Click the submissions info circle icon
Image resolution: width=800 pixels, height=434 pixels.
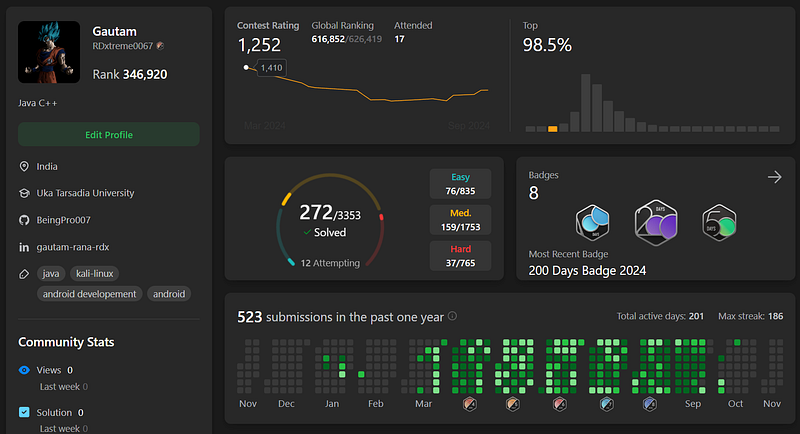coord(452,316)
